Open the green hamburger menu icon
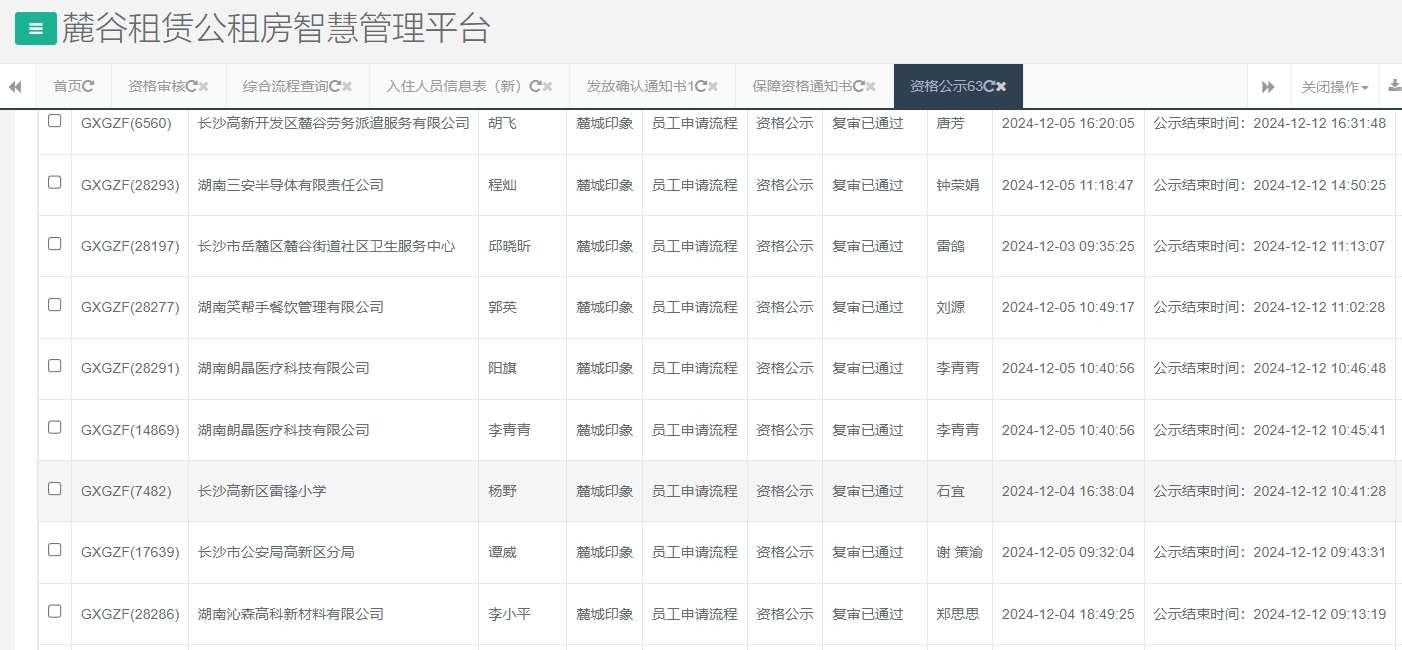Viewport: 1402px width, 650px height. [x=35, y=28]
